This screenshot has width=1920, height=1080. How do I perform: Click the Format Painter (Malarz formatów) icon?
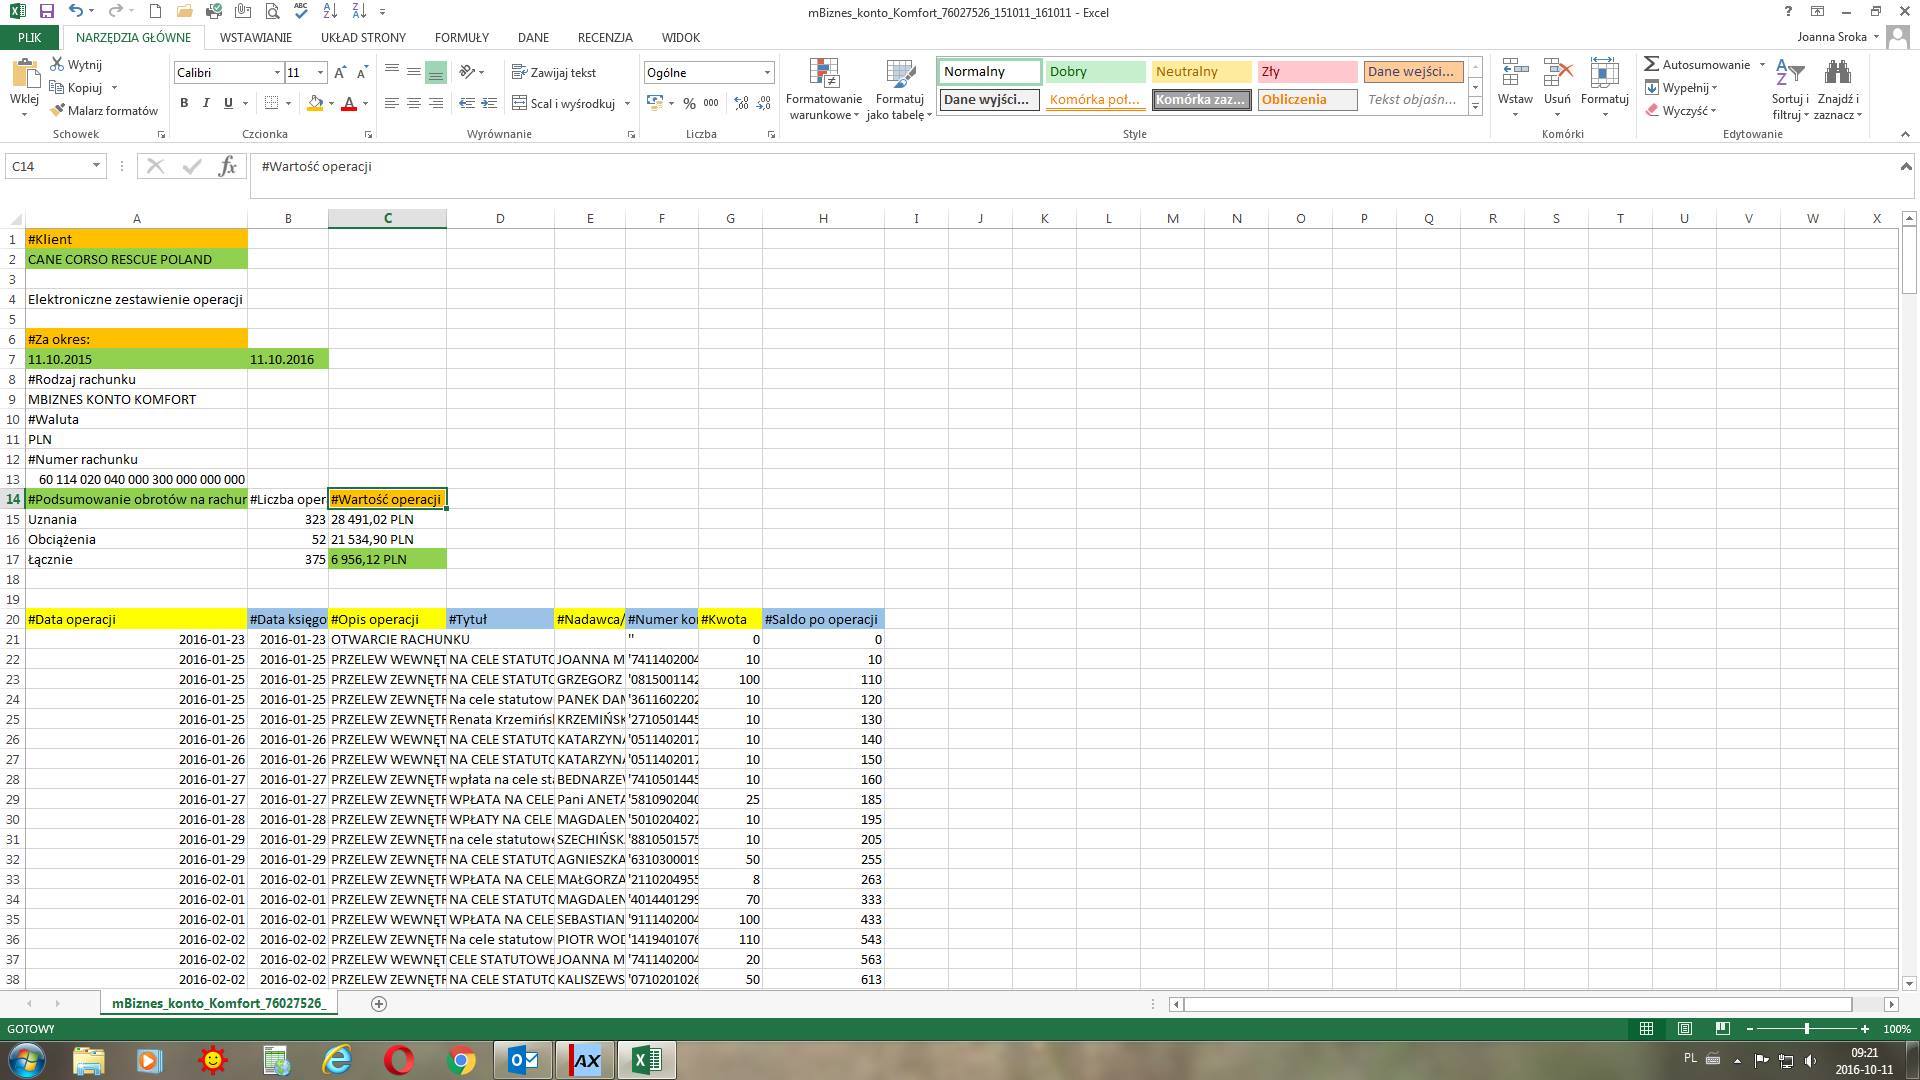pyautogui.click(x=58, y=110)
